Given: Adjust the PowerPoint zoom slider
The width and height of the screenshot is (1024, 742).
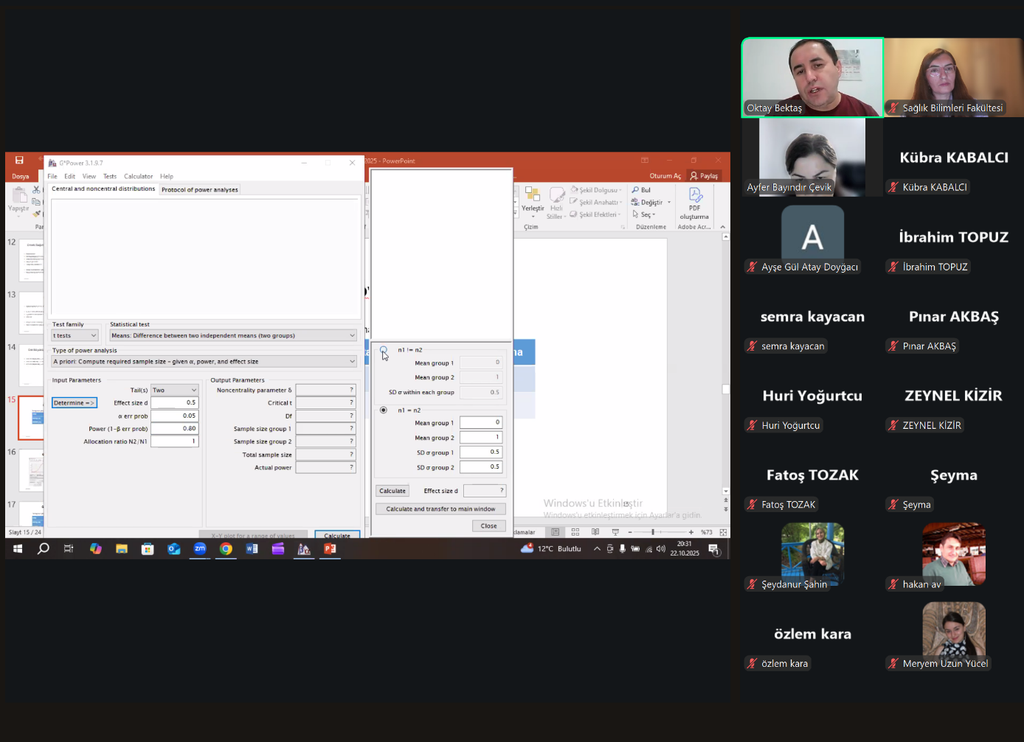Looking at the screenshot, I should coord(653,532).
